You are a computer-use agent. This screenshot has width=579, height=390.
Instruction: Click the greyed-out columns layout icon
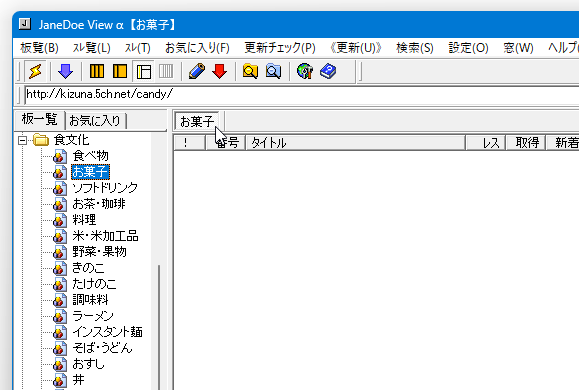[x=166, y=71]
